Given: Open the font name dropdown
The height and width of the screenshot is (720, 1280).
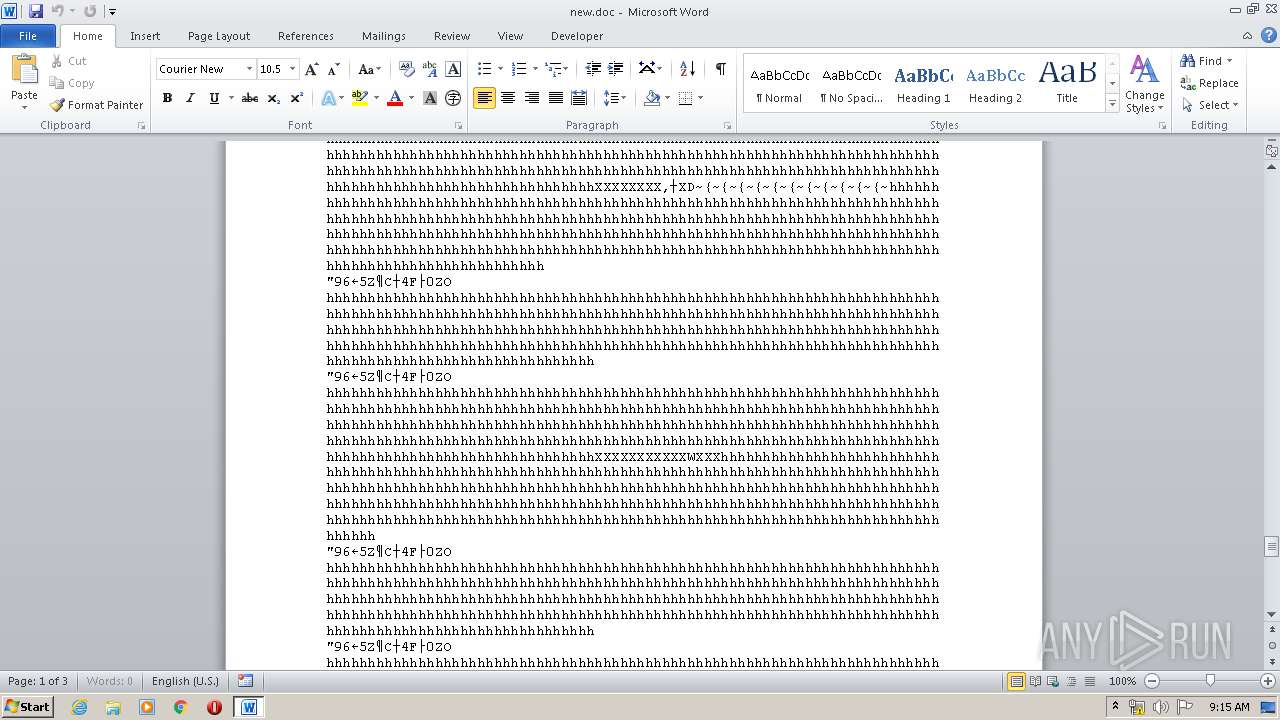Looking at the screenshot, I should pyautogui.click(x=249, y=69).
